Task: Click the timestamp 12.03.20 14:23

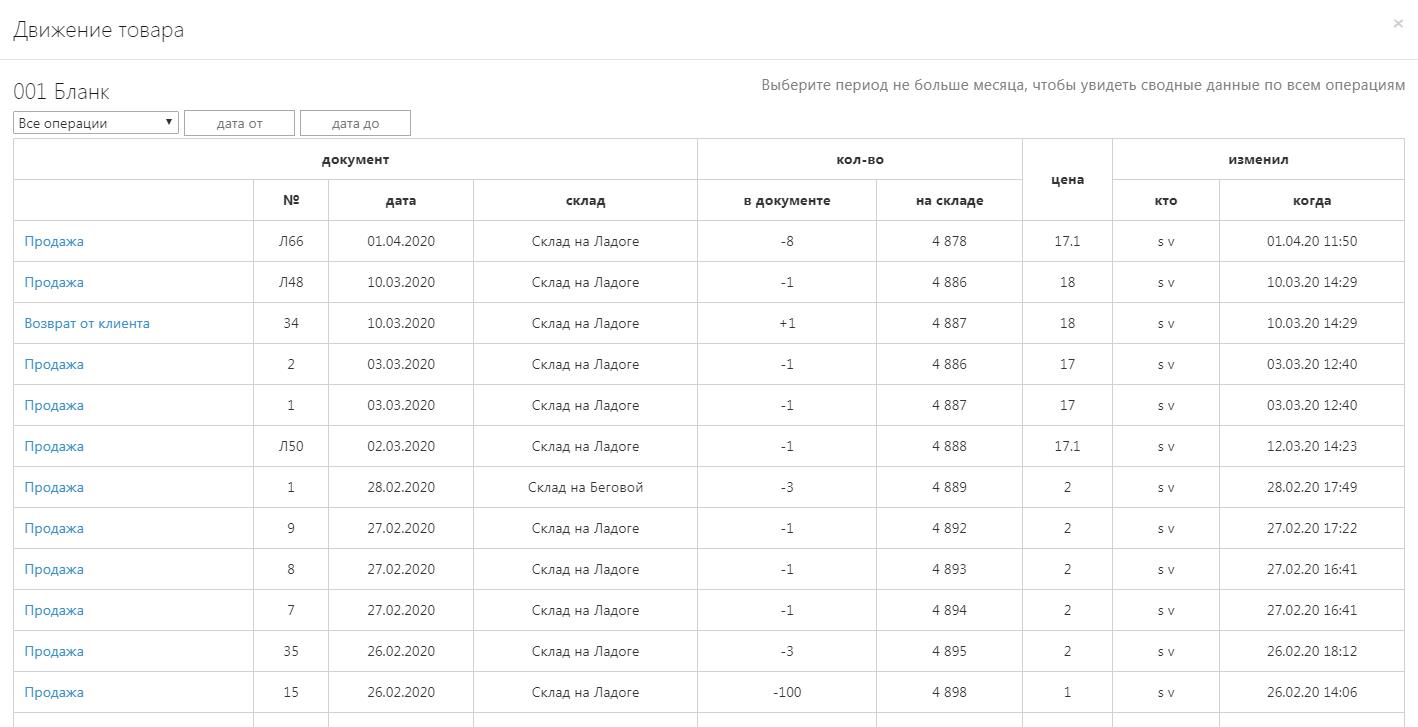Action: [1312, 446]
